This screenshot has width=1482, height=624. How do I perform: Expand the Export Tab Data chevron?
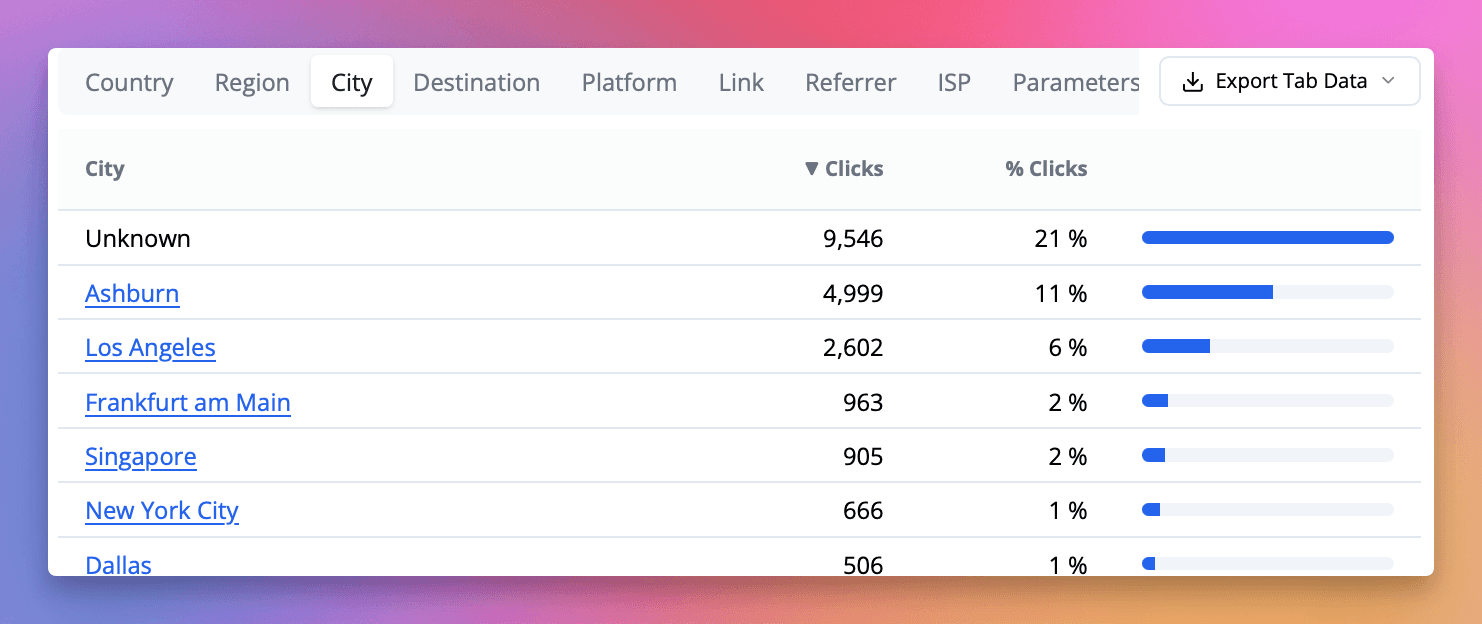pos(1388,82)
